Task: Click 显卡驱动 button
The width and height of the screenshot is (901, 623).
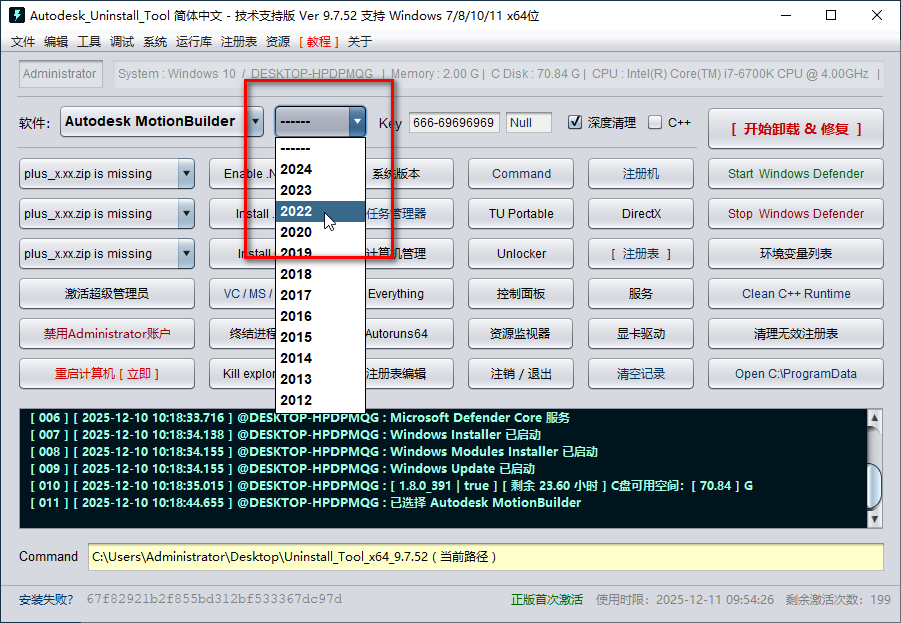Action: (x=641, y=333)
